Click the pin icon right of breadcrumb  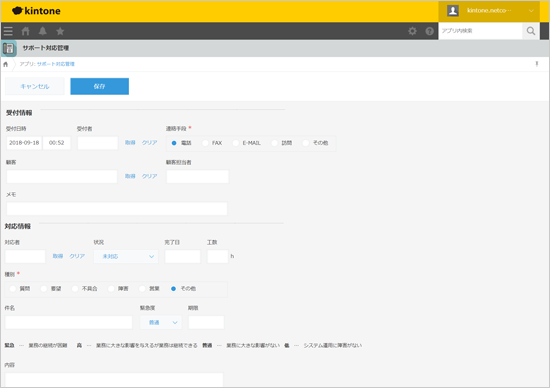click(x=537, y=64)
